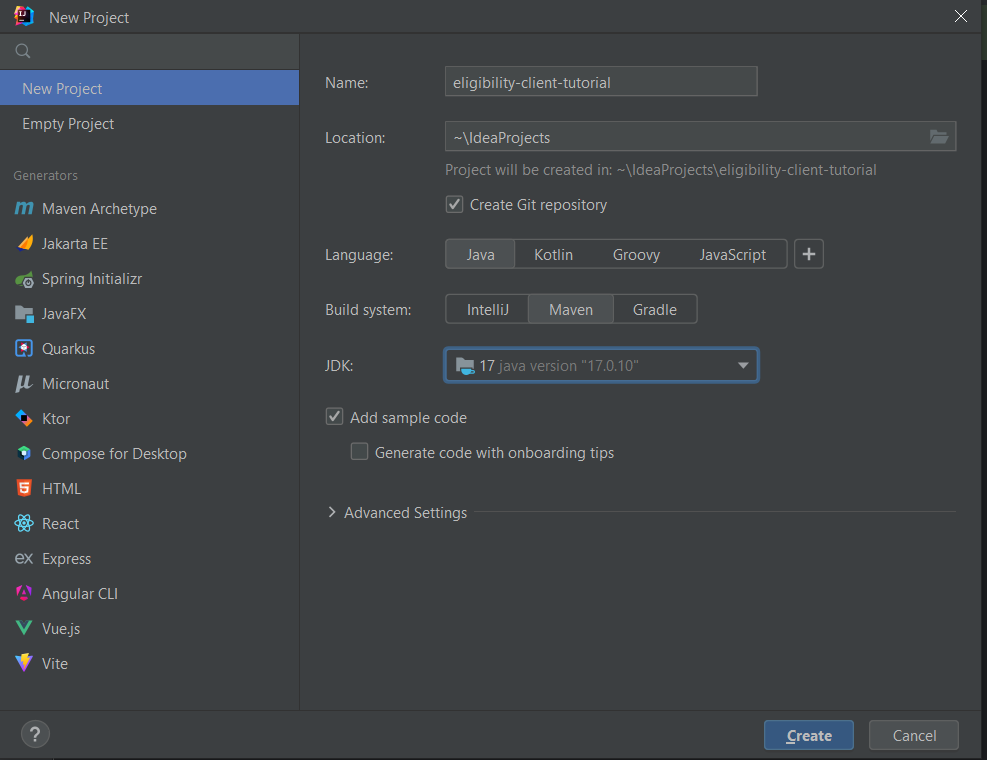Click the project Name text field
Screen dimensions: 987x760
pyautogui.click(x=600, y=82)
